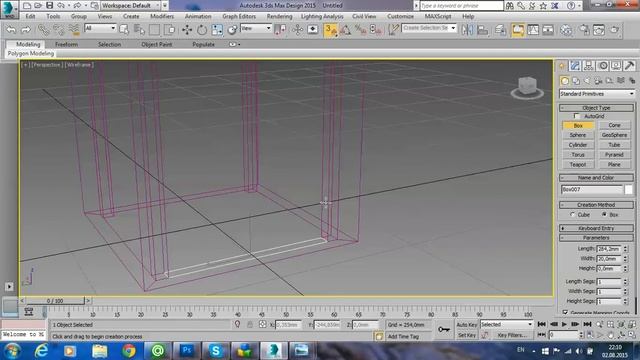Open the Standard Primitives dropdown
Screen dimensions: 640x360
596,94
